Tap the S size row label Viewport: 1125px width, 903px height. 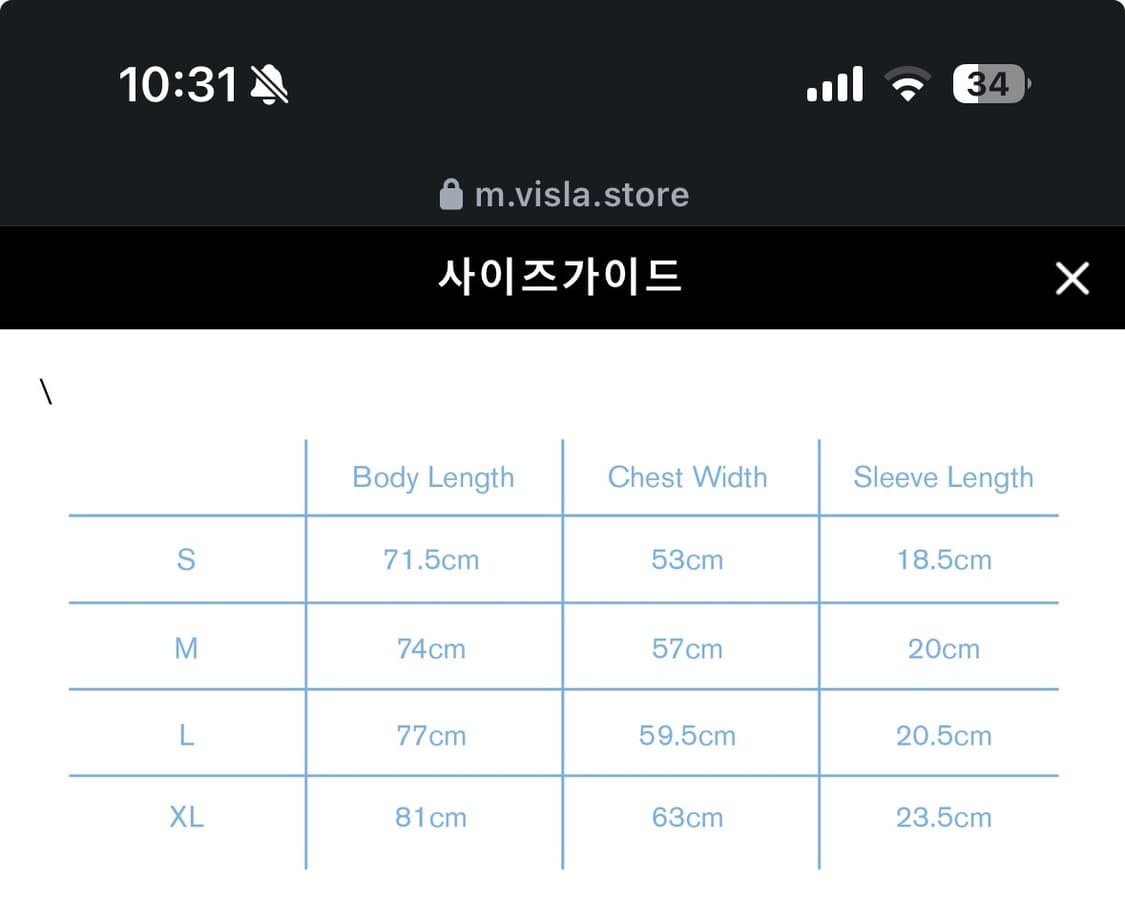[x=186, y=560]
